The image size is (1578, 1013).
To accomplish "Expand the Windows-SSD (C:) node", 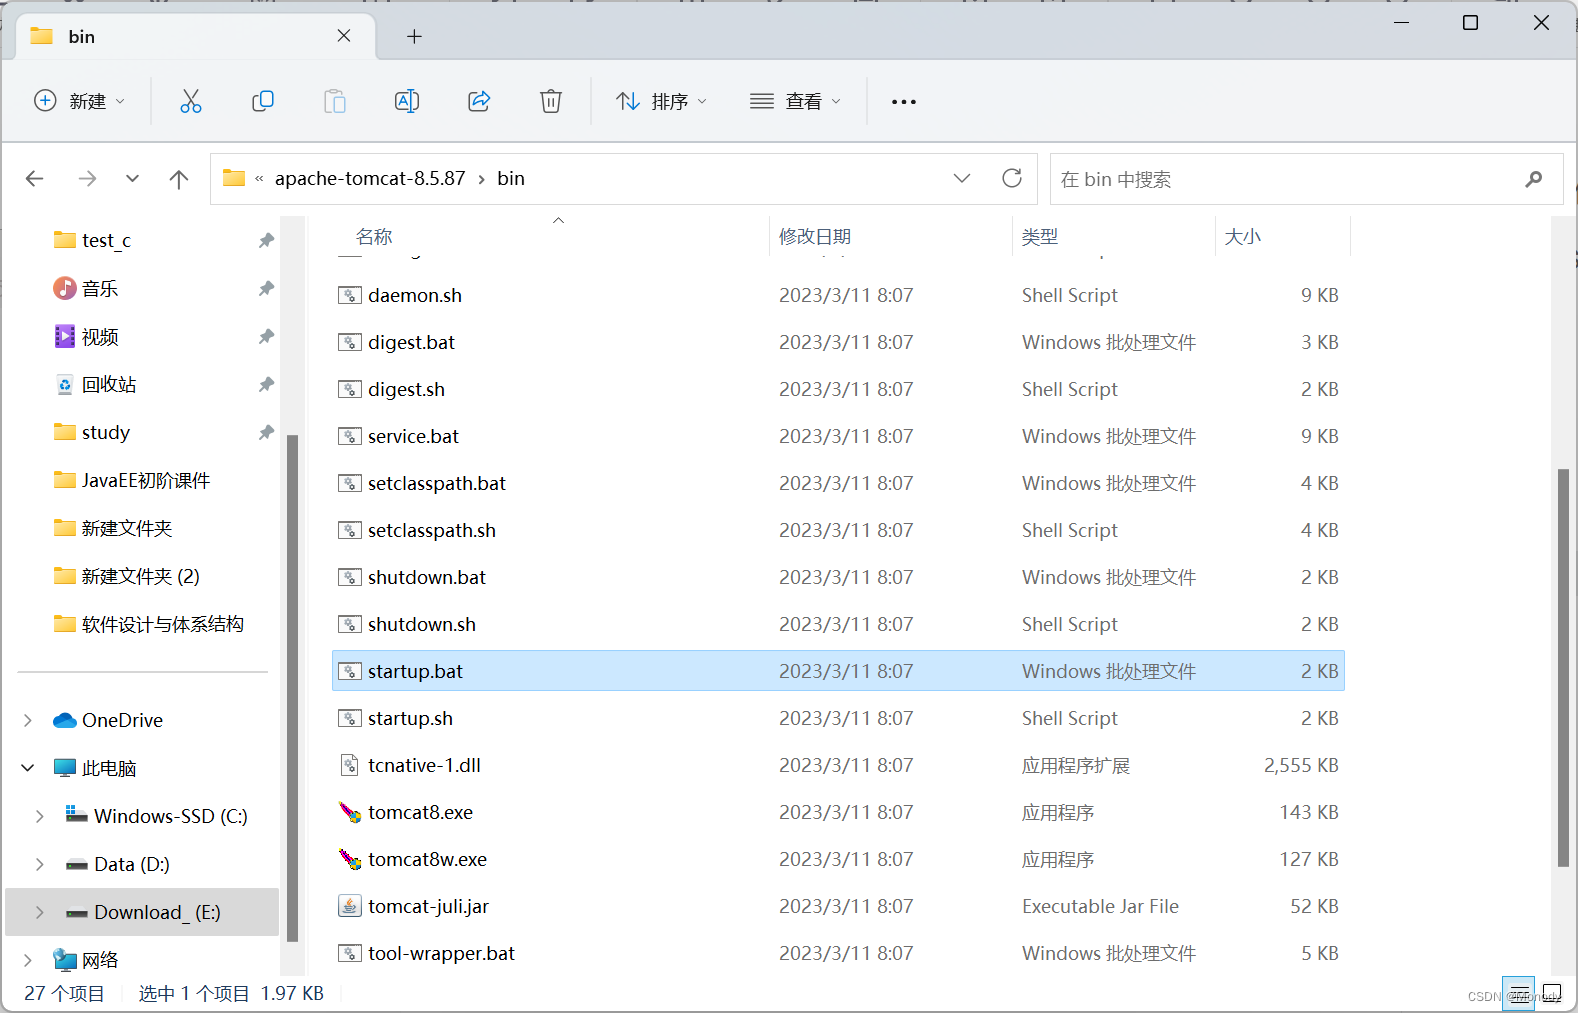I will pos(40,816).
